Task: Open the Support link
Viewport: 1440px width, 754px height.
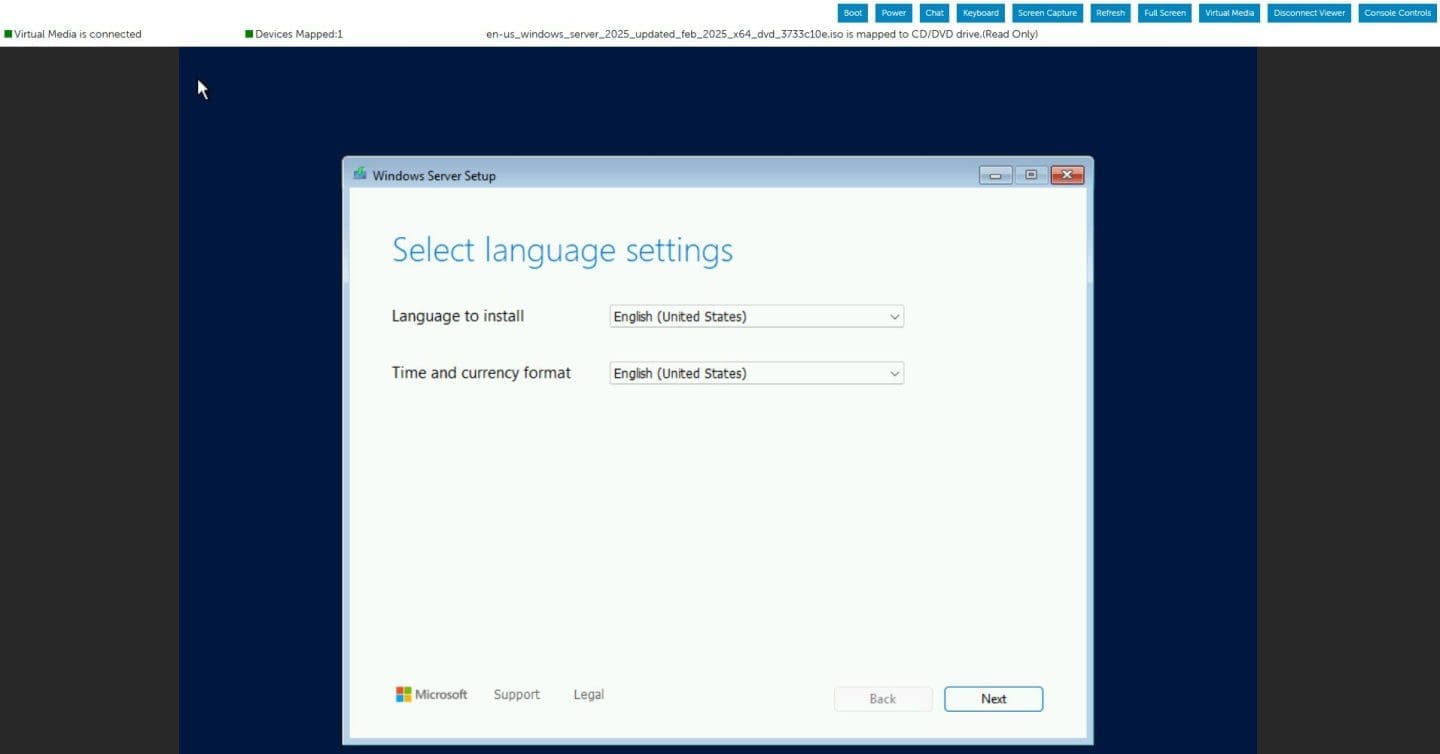Action: point(516,695)
